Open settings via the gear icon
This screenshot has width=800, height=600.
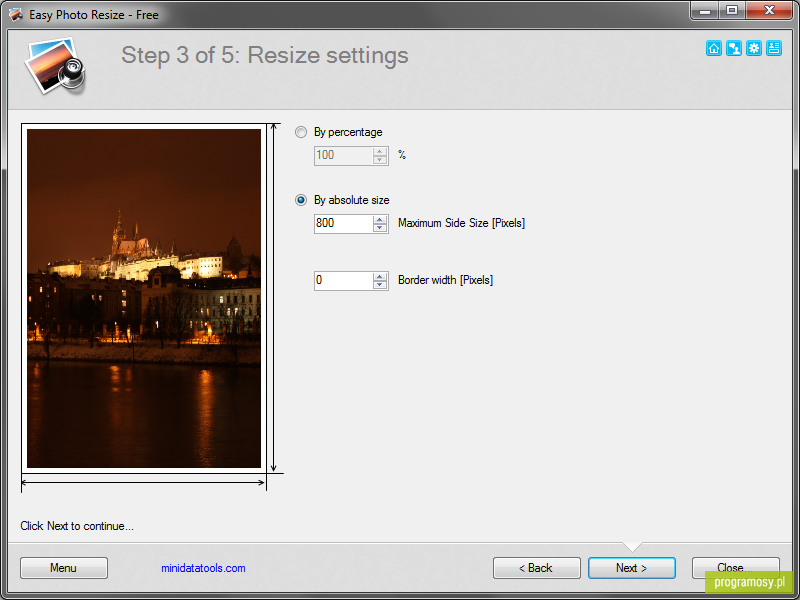click(x=754, y=48)
